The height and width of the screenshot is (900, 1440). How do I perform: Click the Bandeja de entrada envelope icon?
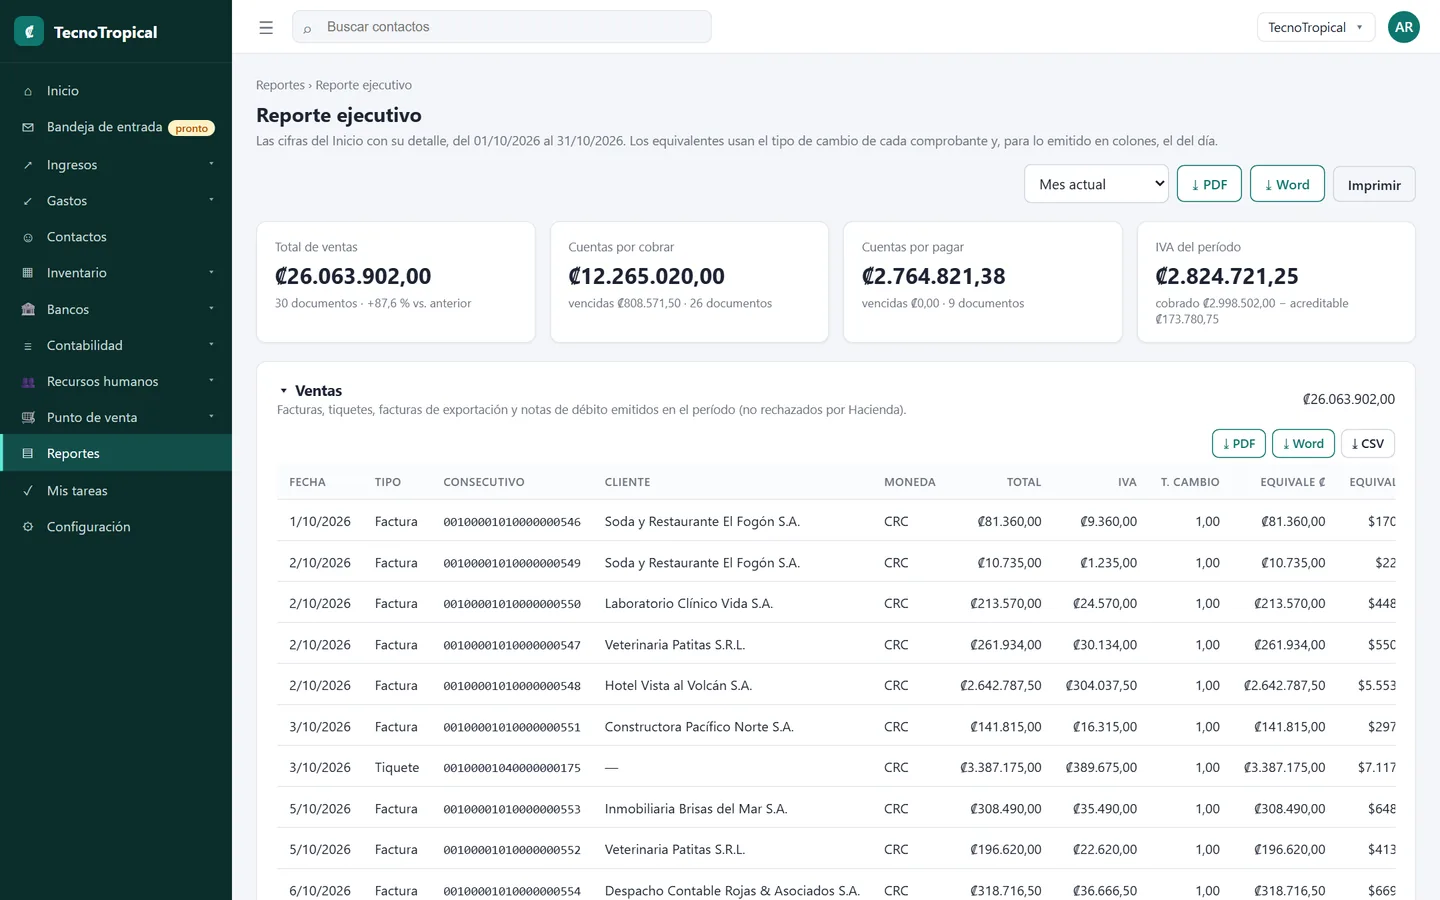pos(28,127)
